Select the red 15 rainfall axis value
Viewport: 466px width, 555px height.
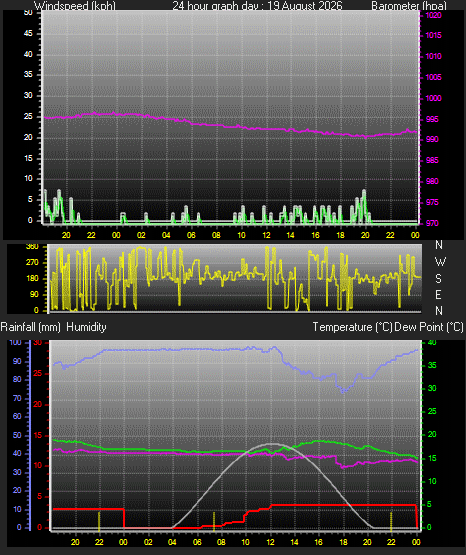37,435
